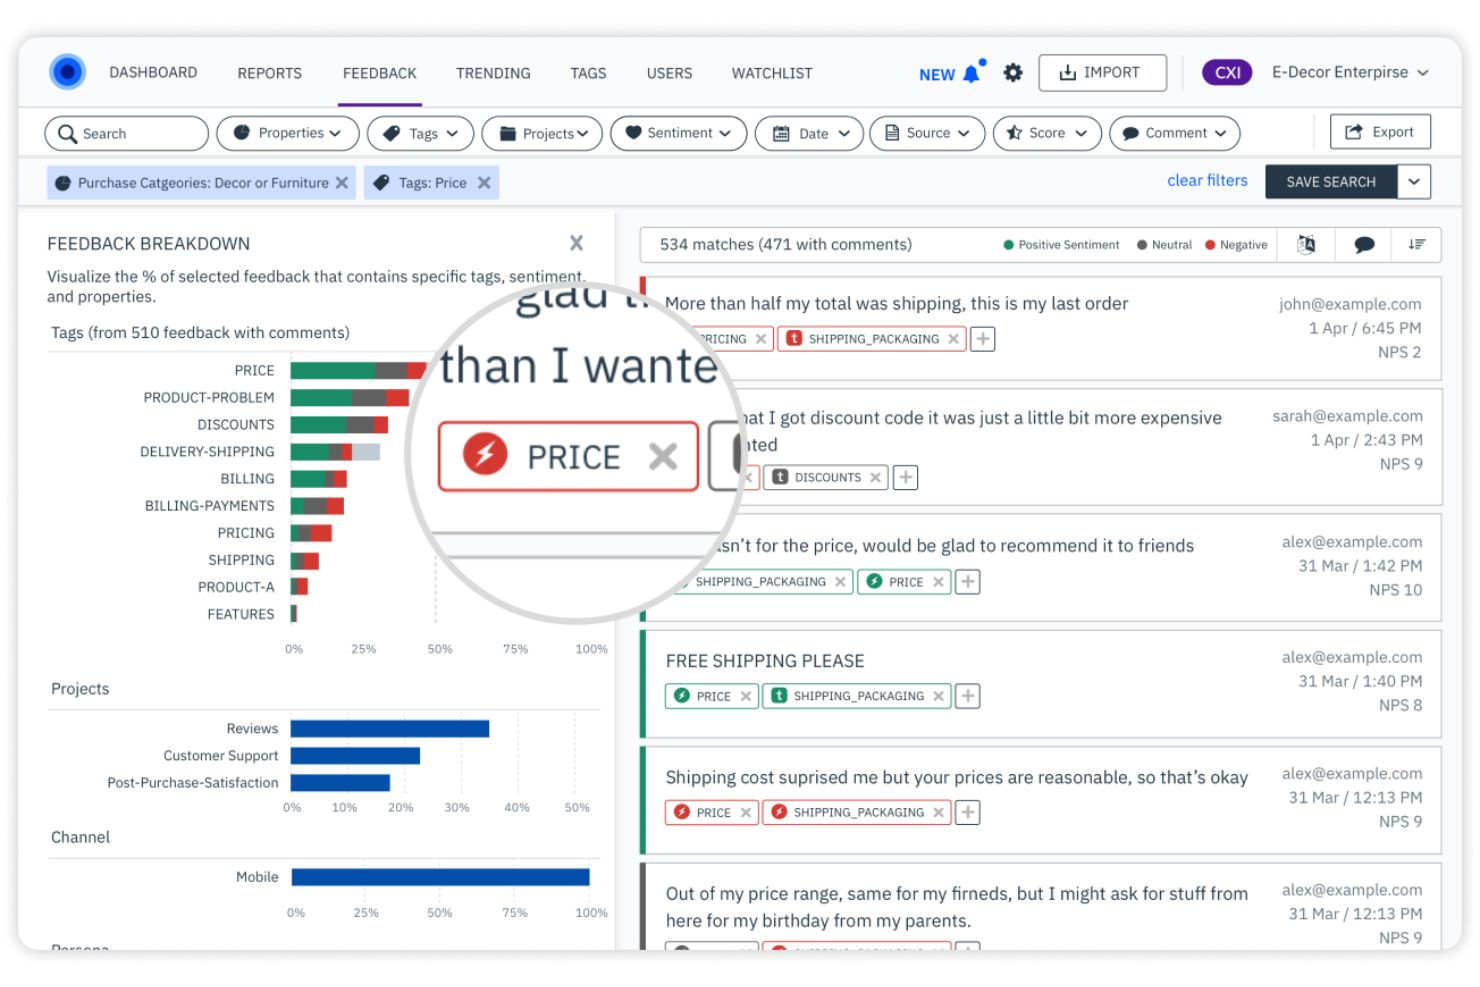
Task: Open the Date filter dropdown
Action: point(808,132)
